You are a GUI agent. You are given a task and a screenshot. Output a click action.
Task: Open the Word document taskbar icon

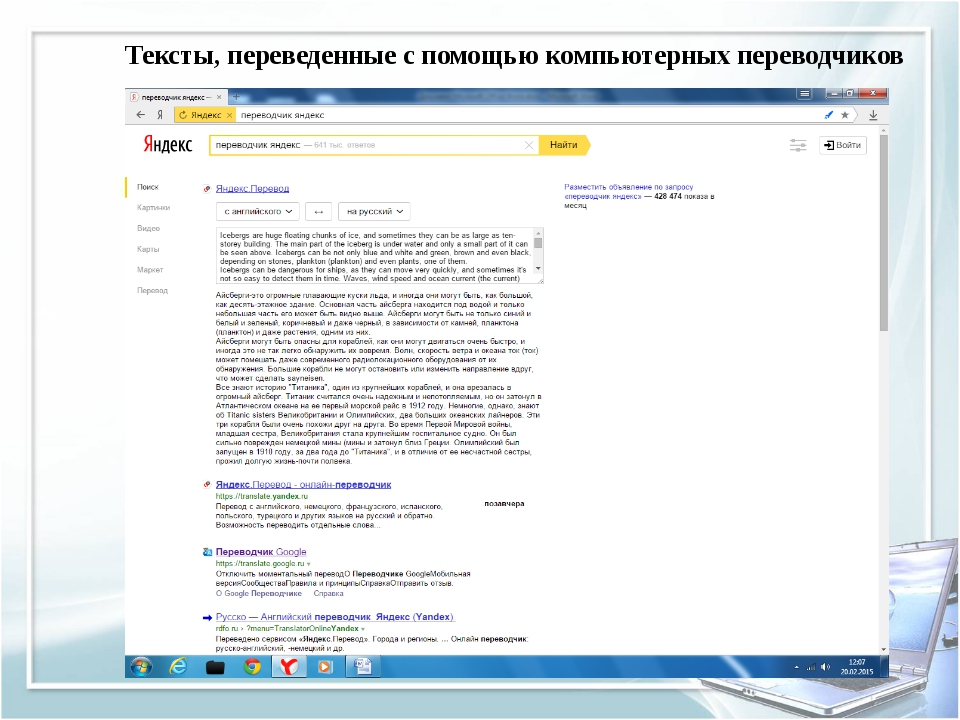(362, 666)
